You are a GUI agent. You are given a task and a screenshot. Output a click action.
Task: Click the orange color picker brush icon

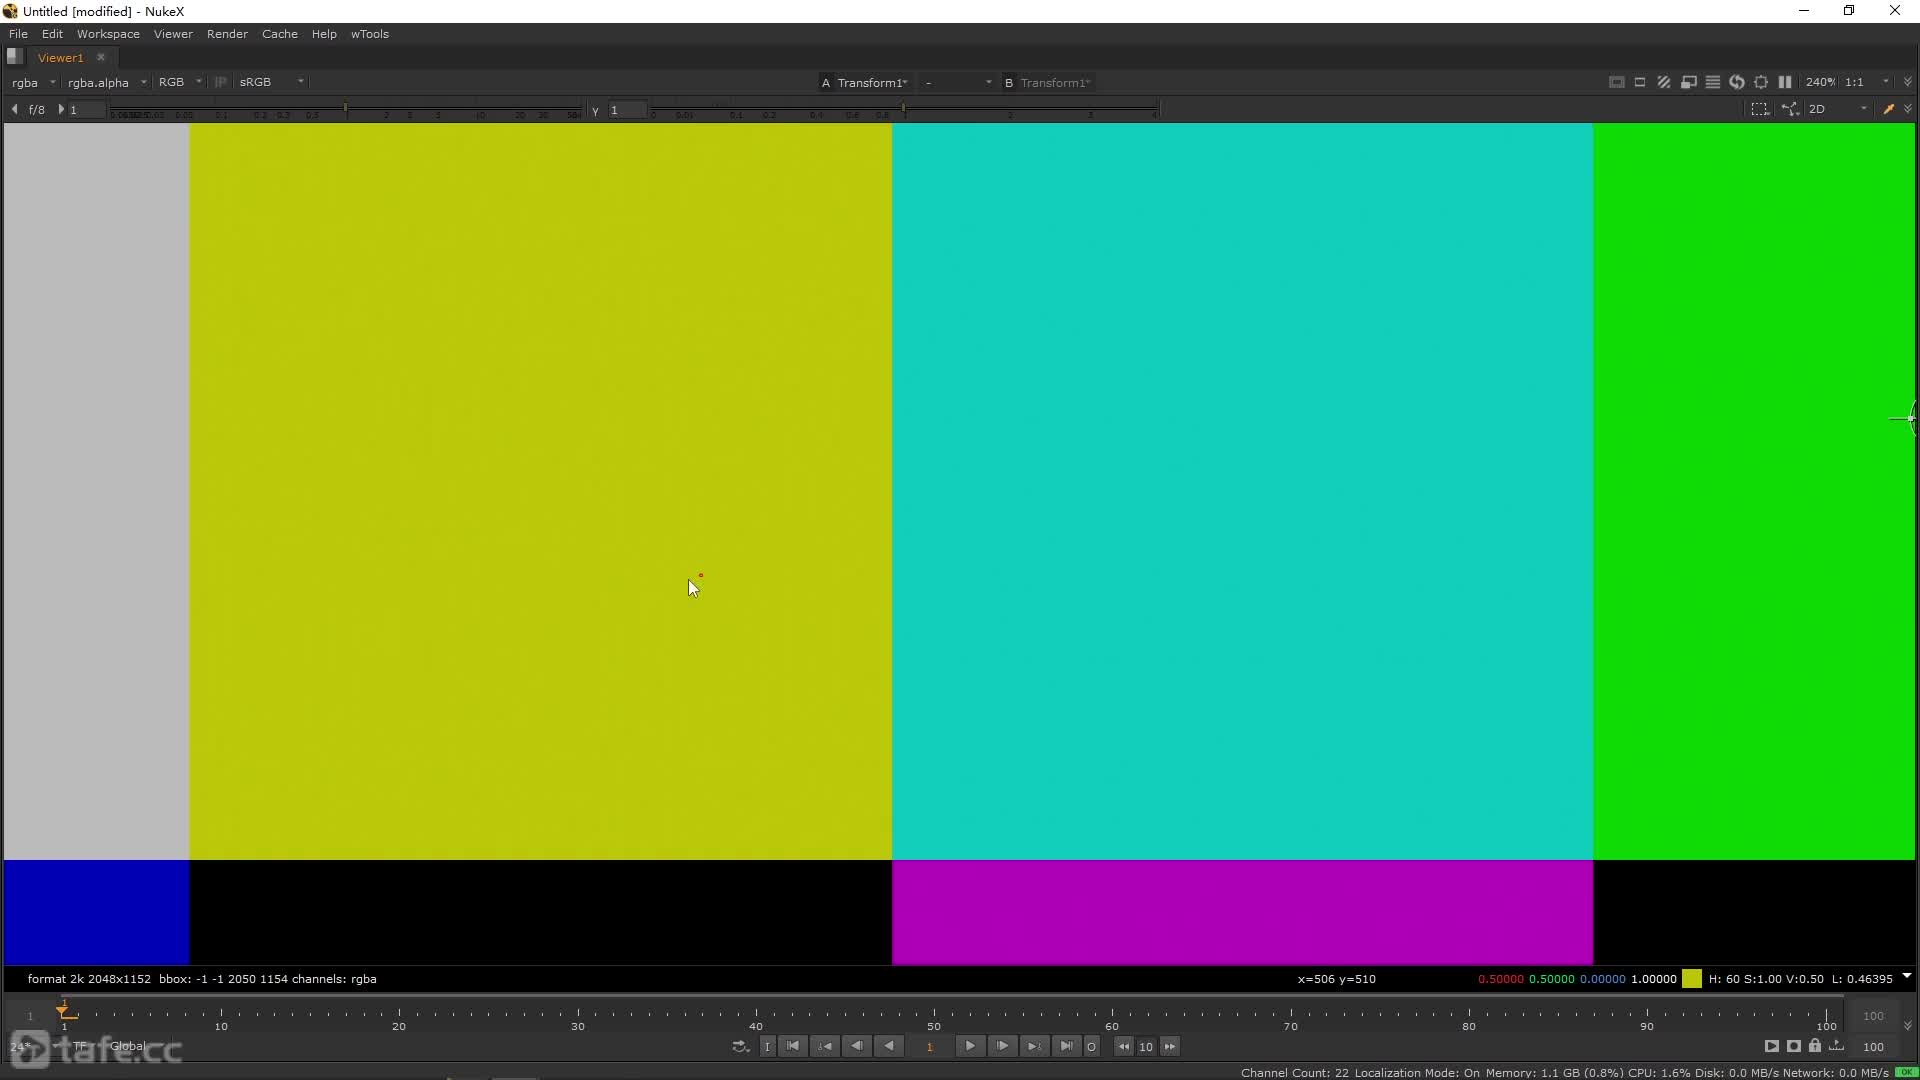tap(1889, 109)
